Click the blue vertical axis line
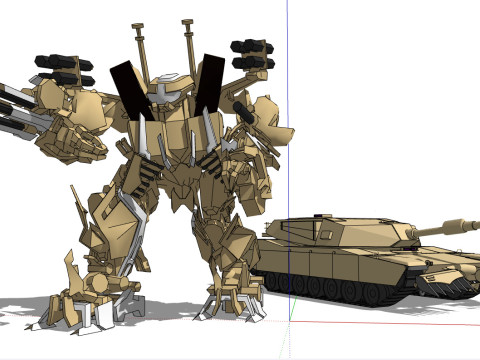The image size is (480, 360). (x=288, y=160)
